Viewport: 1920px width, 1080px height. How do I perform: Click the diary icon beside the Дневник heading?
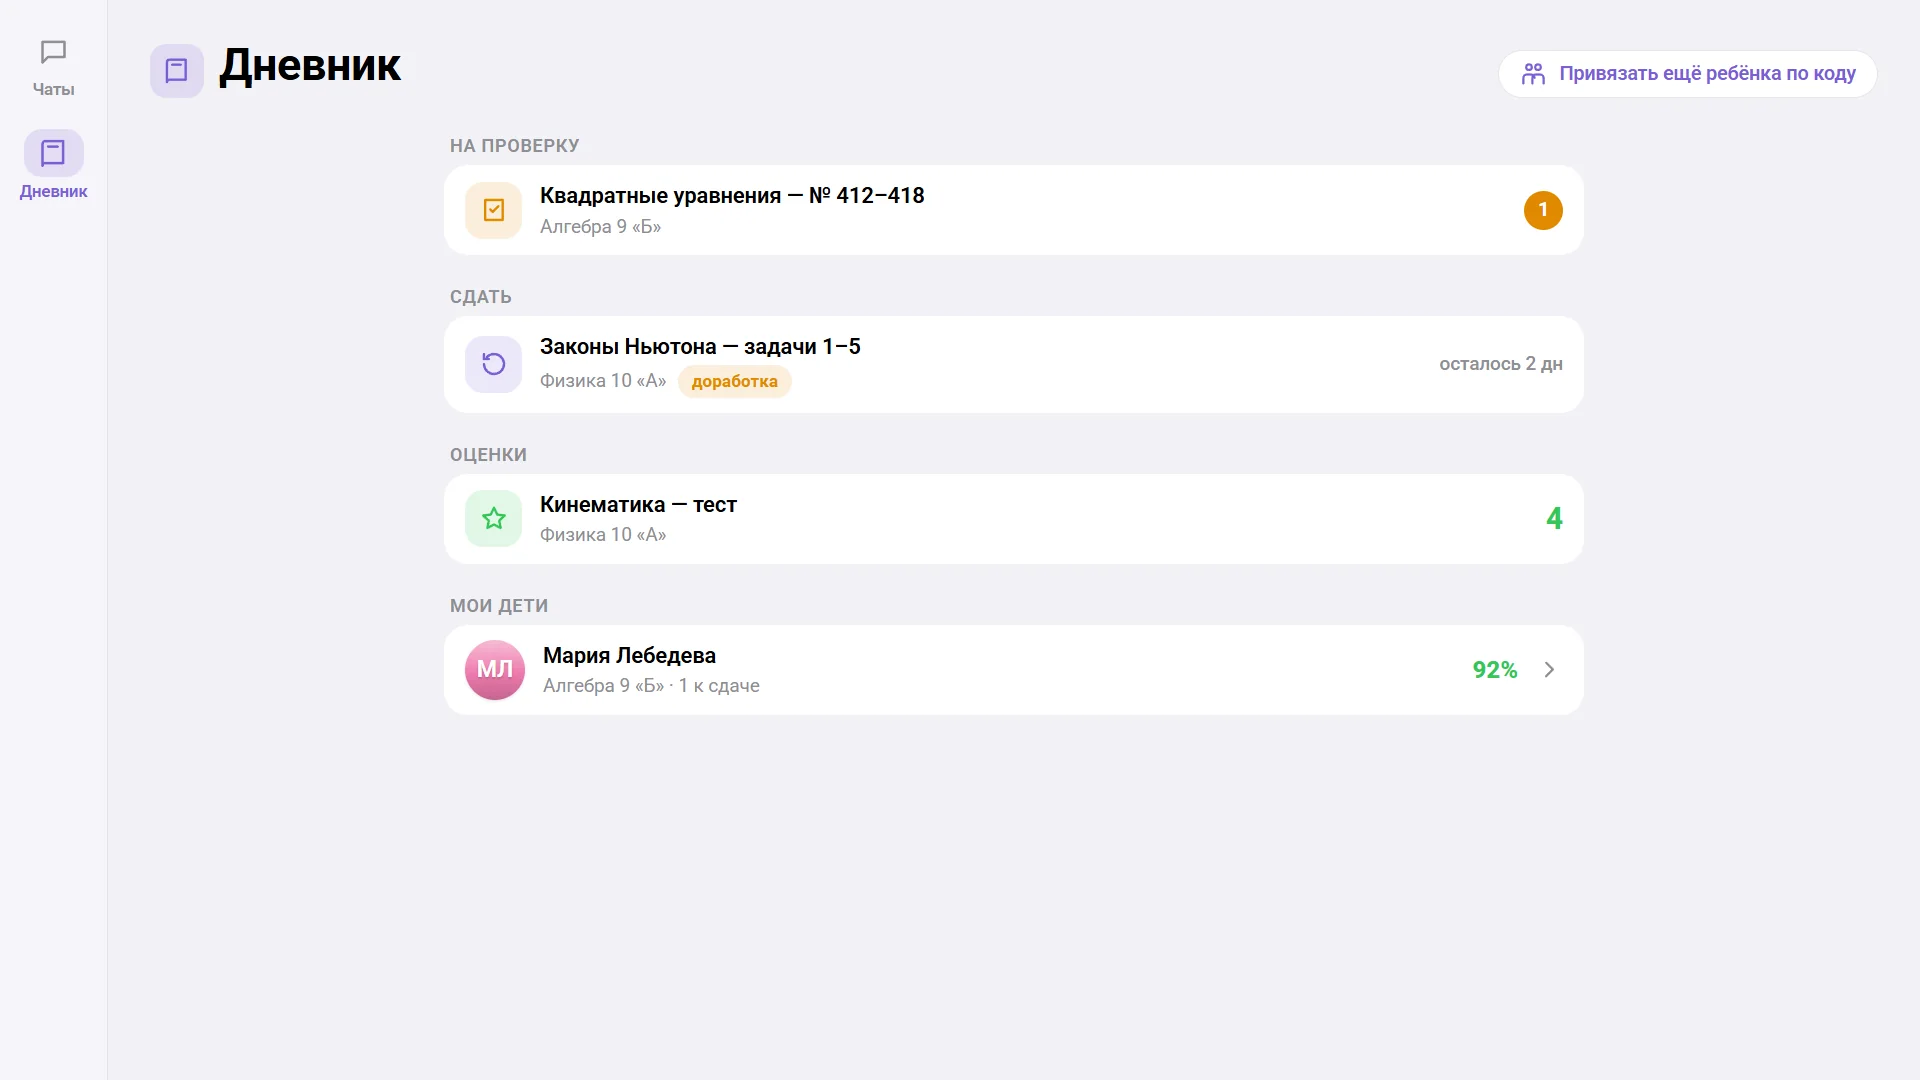pos(177,70)
